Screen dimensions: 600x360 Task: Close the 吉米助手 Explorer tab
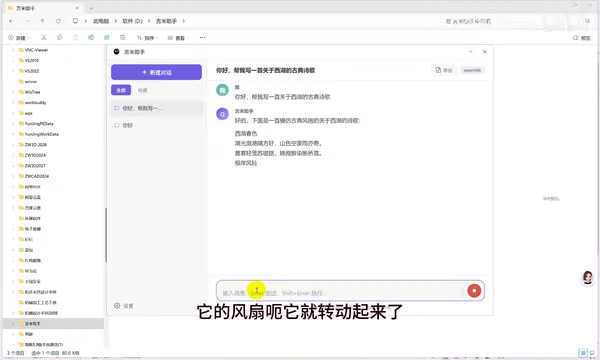[77, 8]
